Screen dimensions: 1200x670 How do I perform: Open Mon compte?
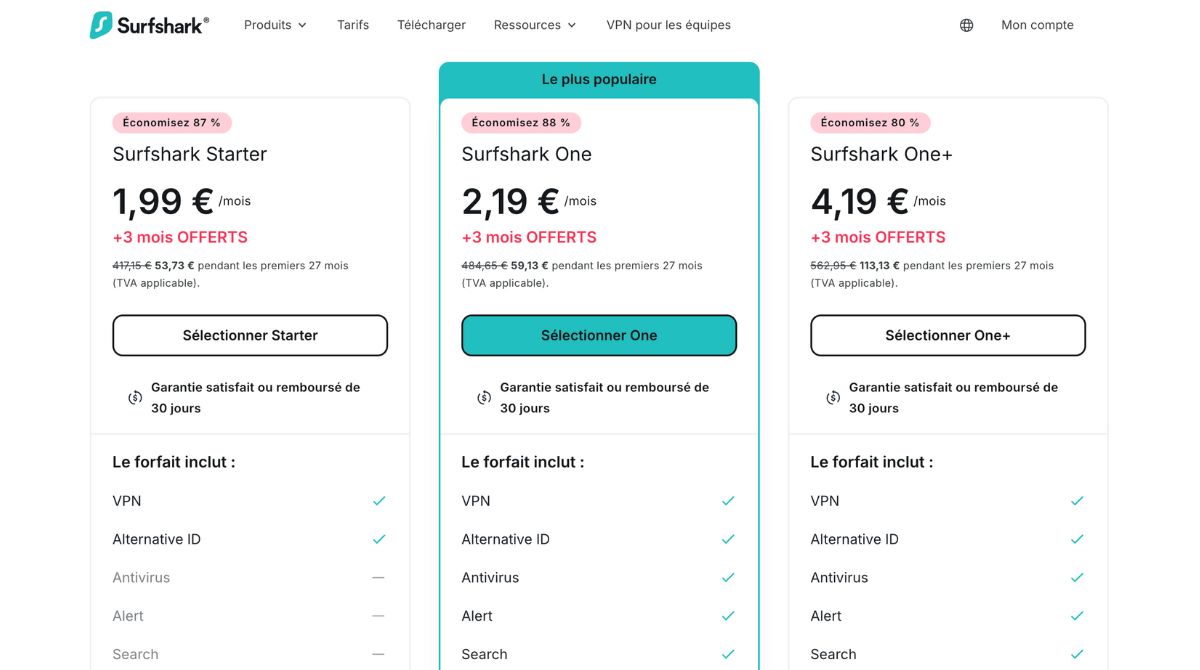pos(1037,24)
